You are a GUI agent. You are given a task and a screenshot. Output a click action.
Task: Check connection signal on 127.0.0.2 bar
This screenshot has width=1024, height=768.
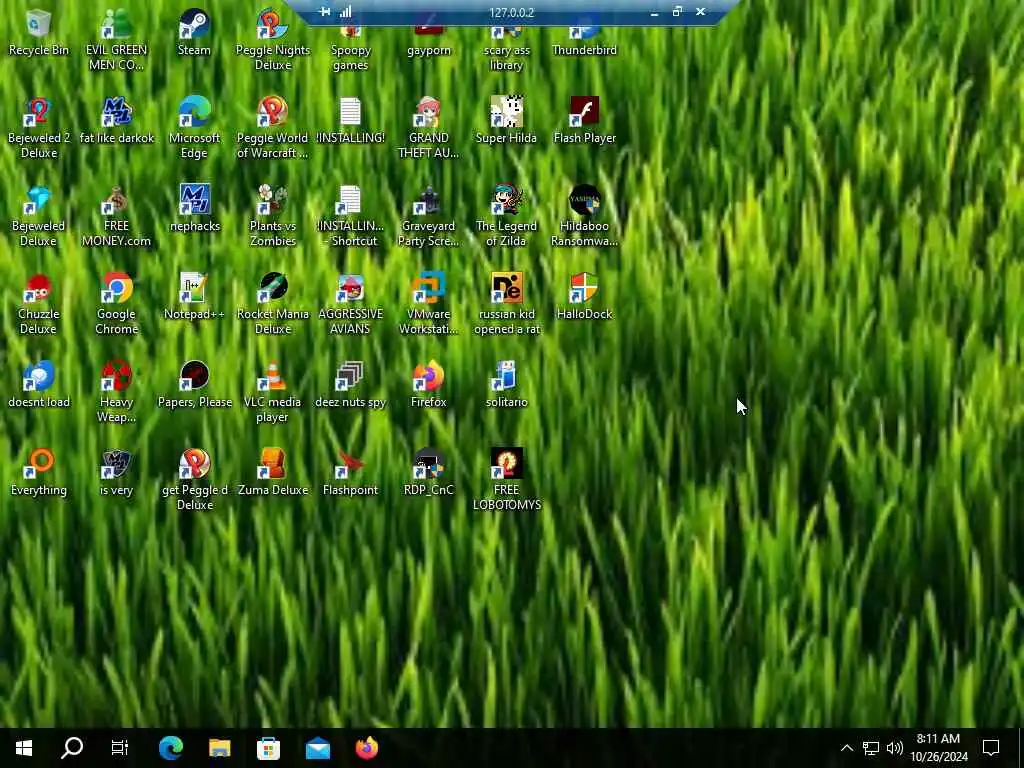345,12
